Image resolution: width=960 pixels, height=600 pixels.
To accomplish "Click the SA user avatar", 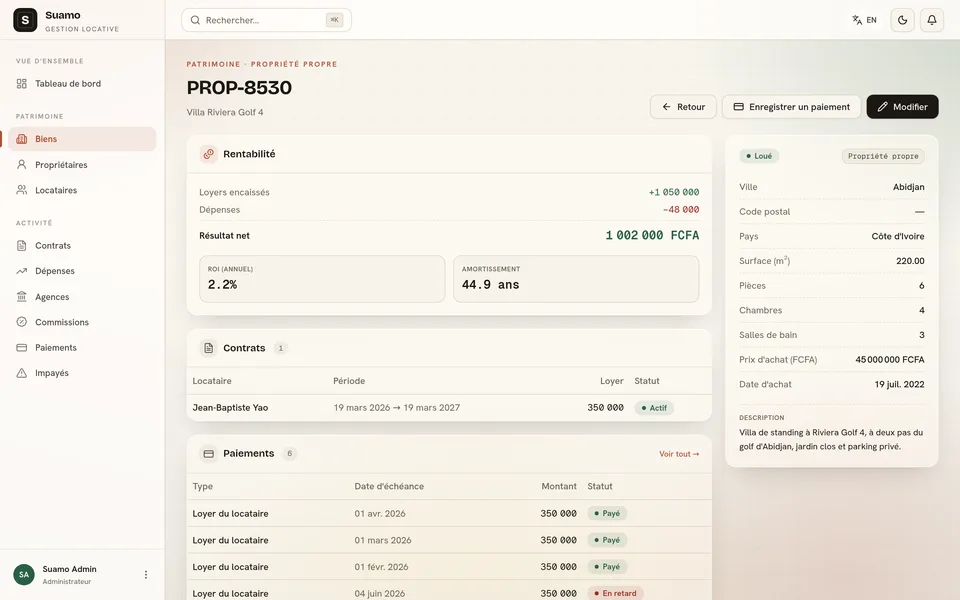I will tap(24, 575).
